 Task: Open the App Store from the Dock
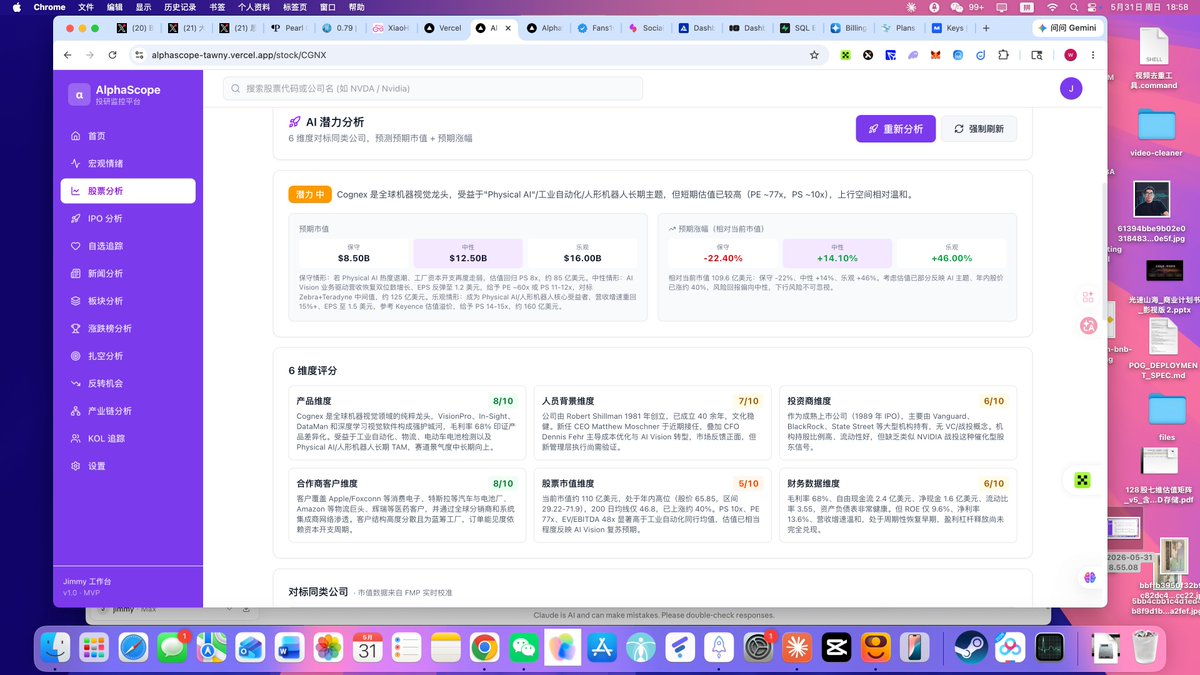[x=602, y=648]
